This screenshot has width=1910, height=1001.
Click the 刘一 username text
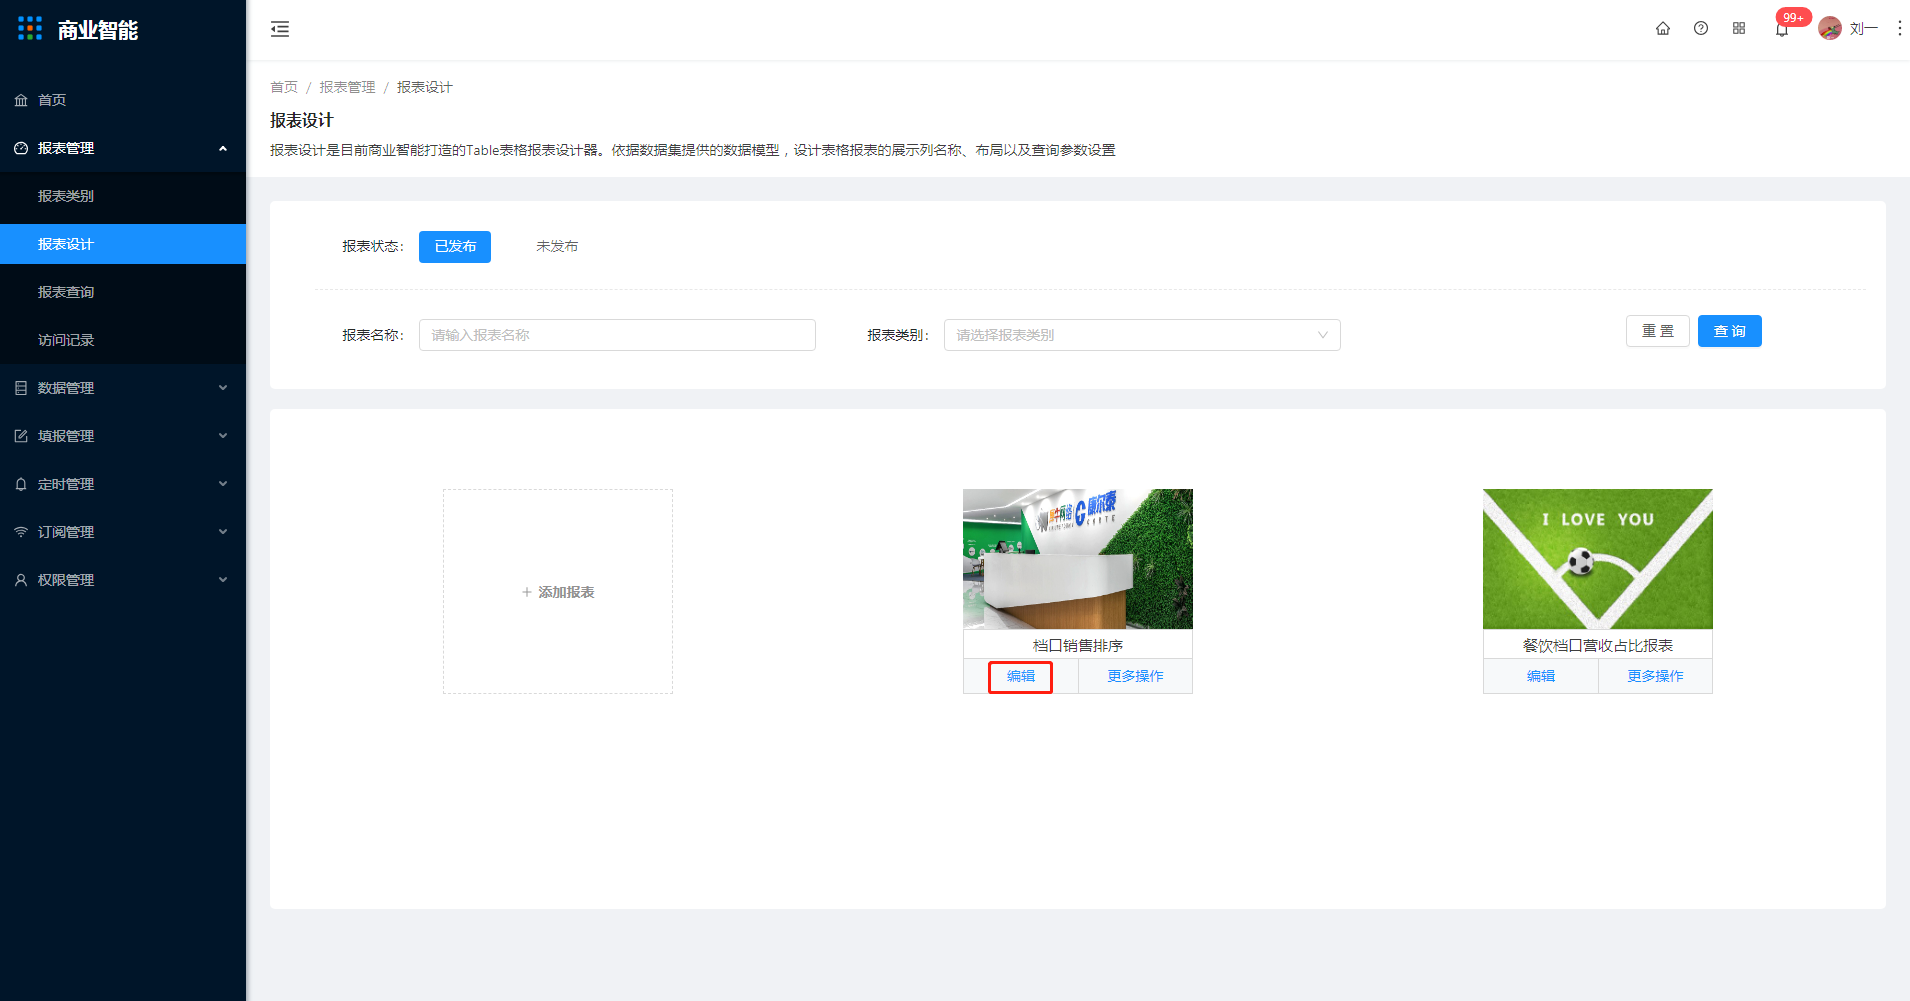click(1863, 29)
